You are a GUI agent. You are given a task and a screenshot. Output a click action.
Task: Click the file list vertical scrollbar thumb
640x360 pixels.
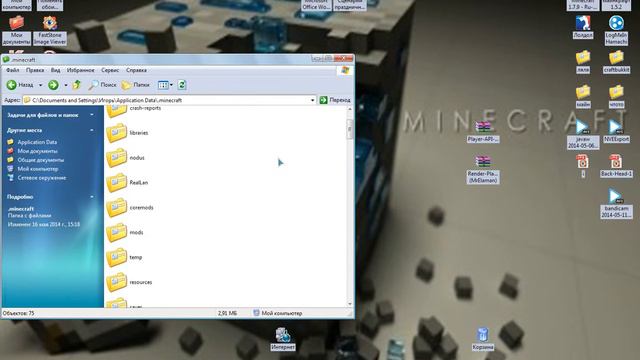[x=349, y=129]
